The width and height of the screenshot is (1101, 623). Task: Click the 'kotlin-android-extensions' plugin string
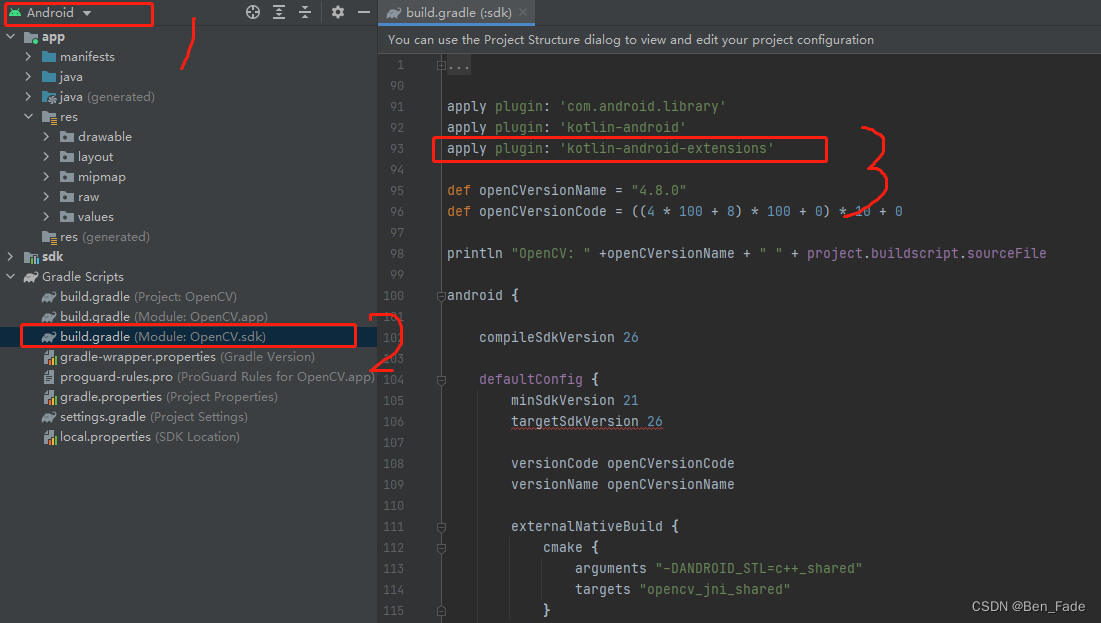click(x=666, y=148)
